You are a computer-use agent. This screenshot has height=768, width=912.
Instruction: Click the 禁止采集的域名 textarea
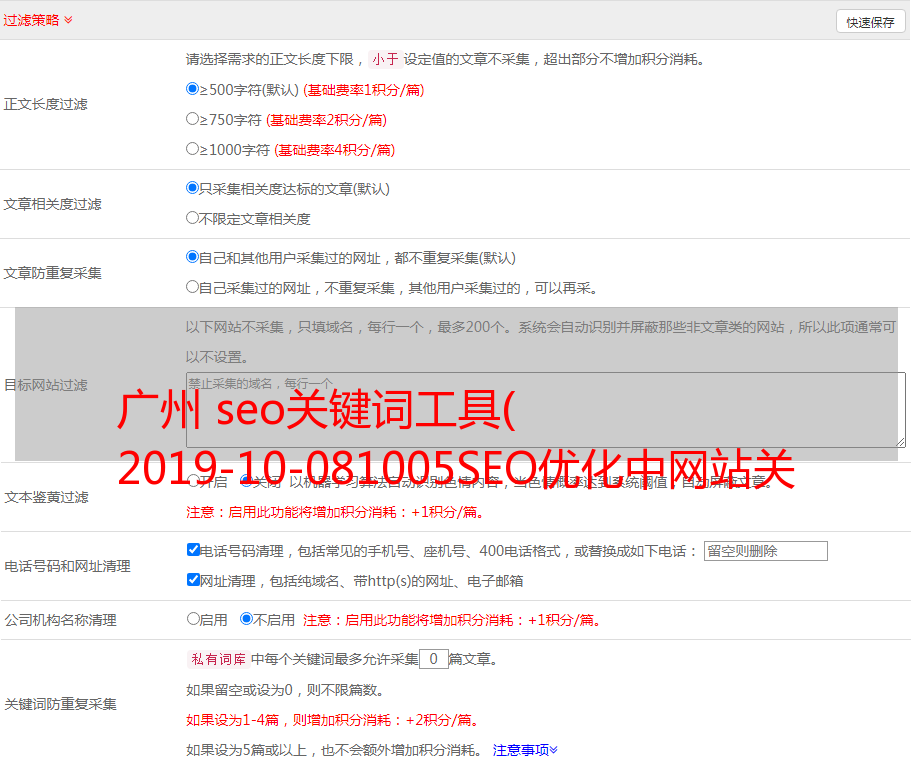point(546,410)
